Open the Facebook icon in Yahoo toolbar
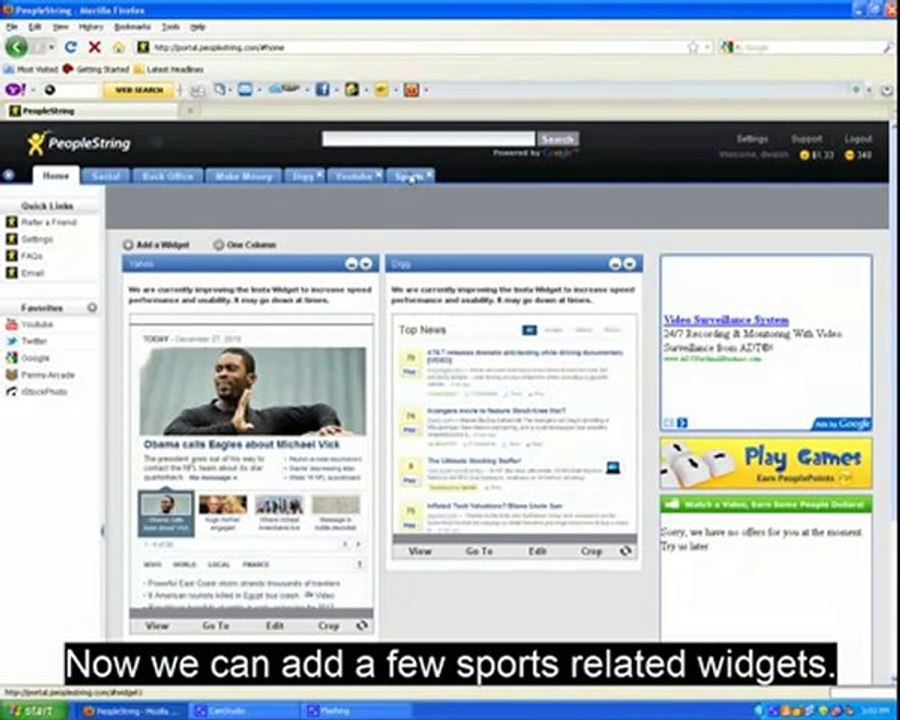The width and height of the screenshot is (900, 720). [322, 90]
